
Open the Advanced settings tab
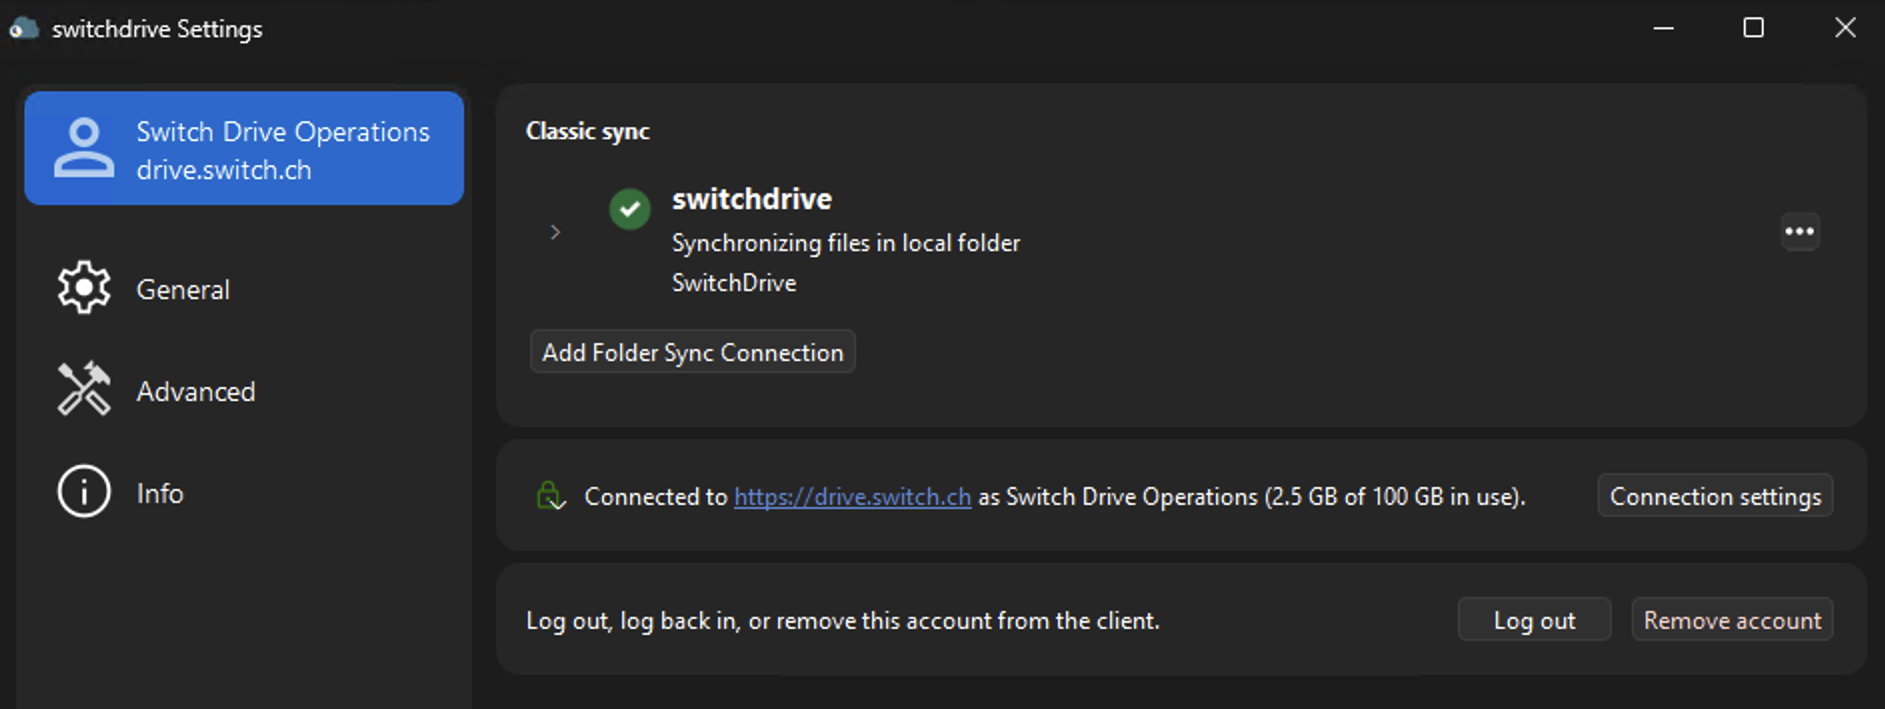pyautogui.click(x=244, y=391)
